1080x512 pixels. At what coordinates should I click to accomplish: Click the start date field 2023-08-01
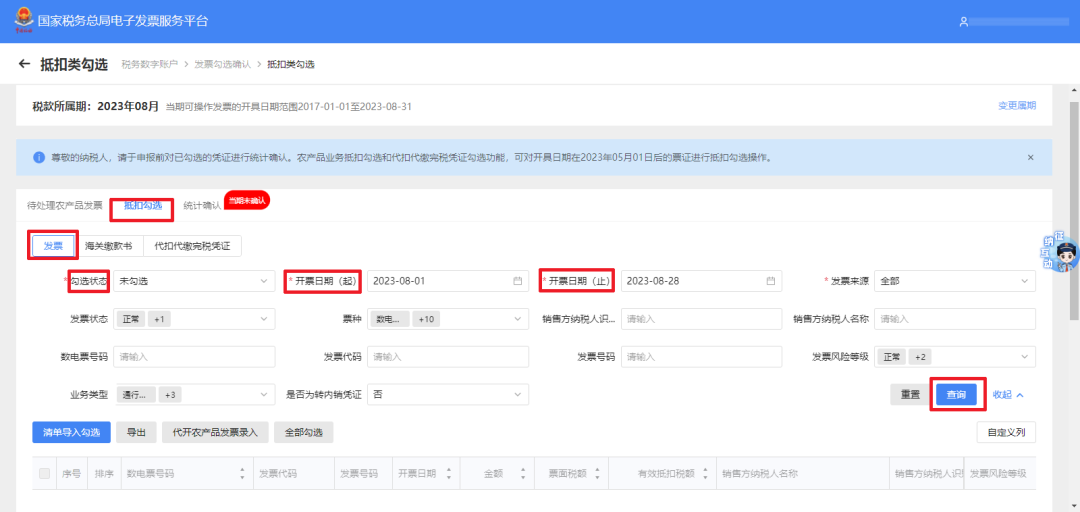click(448, 281)
